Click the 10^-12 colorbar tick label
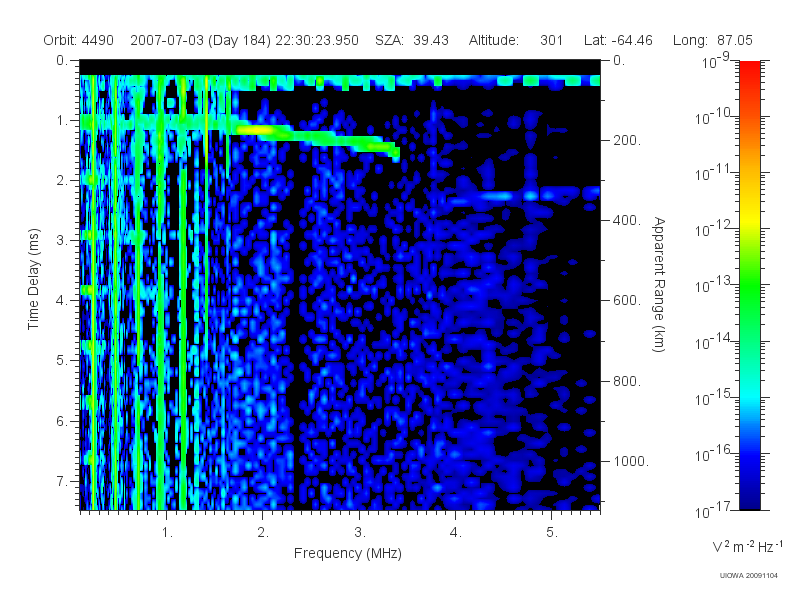This screenshot has height=600, width=800. pyautogui.click(x=715, y=230)
